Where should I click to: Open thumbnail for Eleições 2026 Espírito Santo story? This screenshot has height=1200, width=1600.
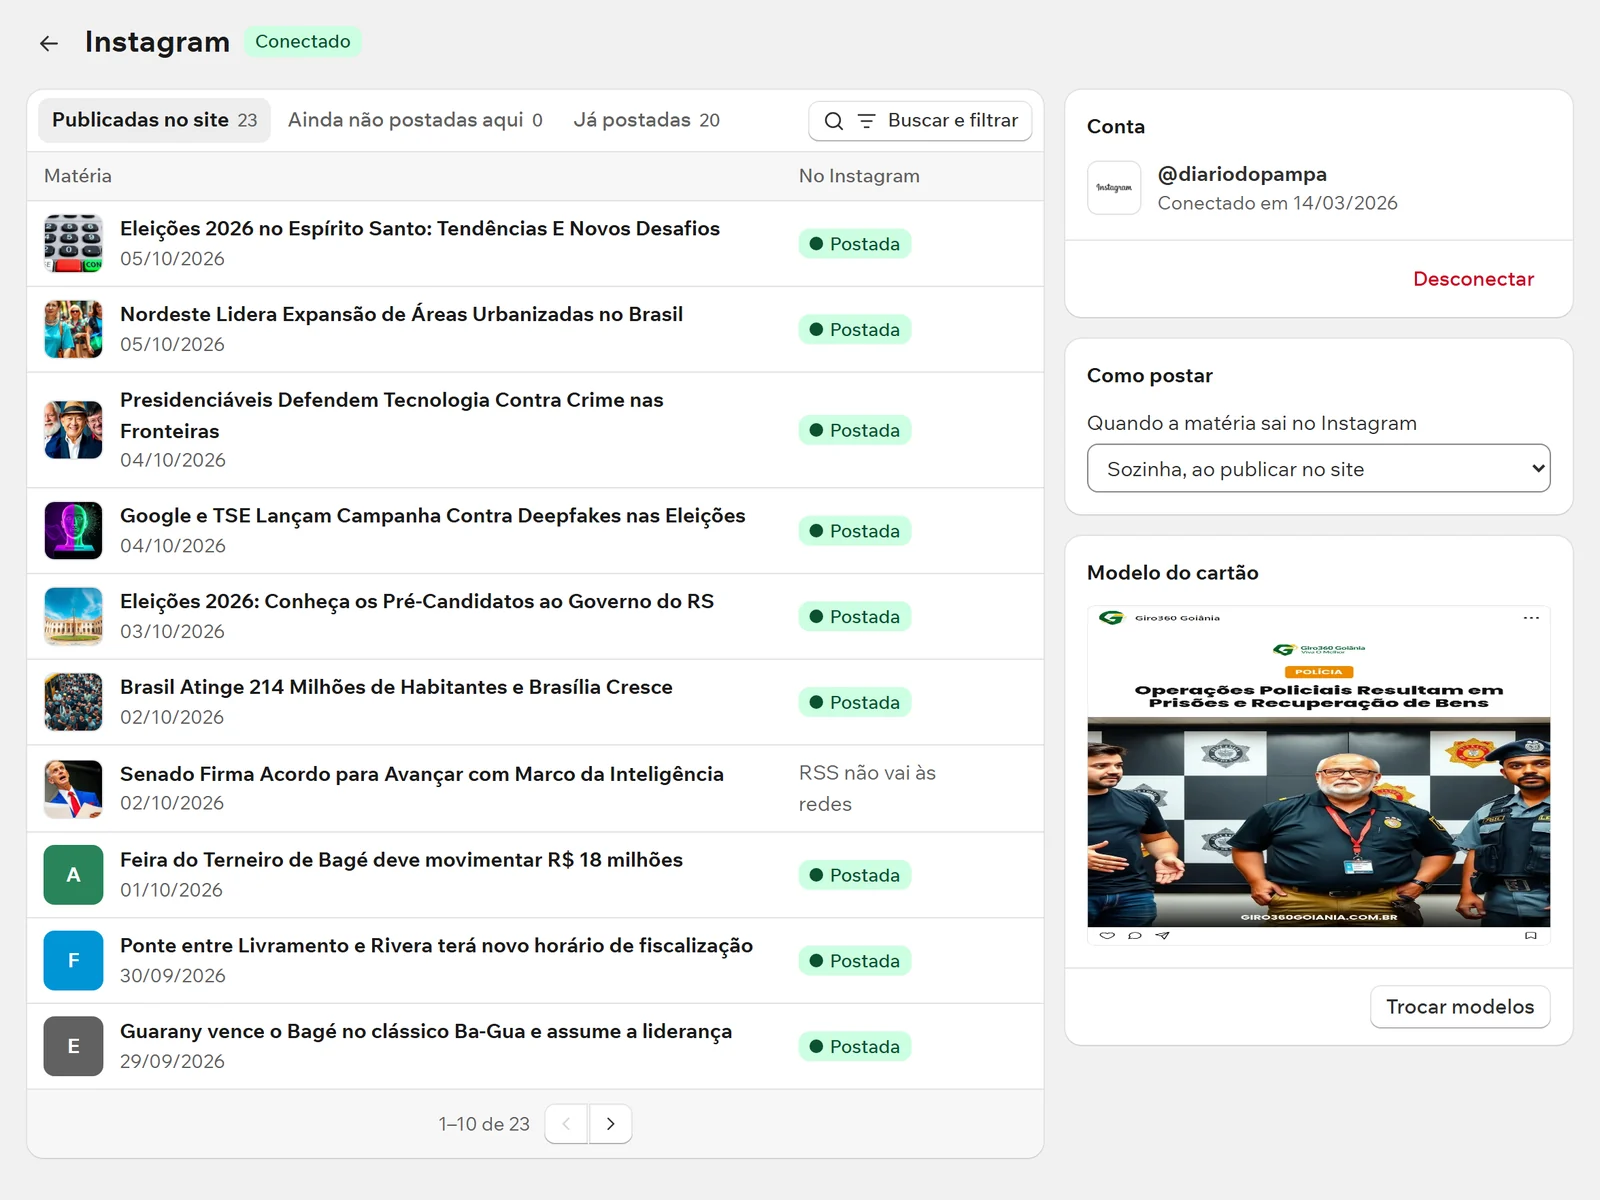coord(73,243)
